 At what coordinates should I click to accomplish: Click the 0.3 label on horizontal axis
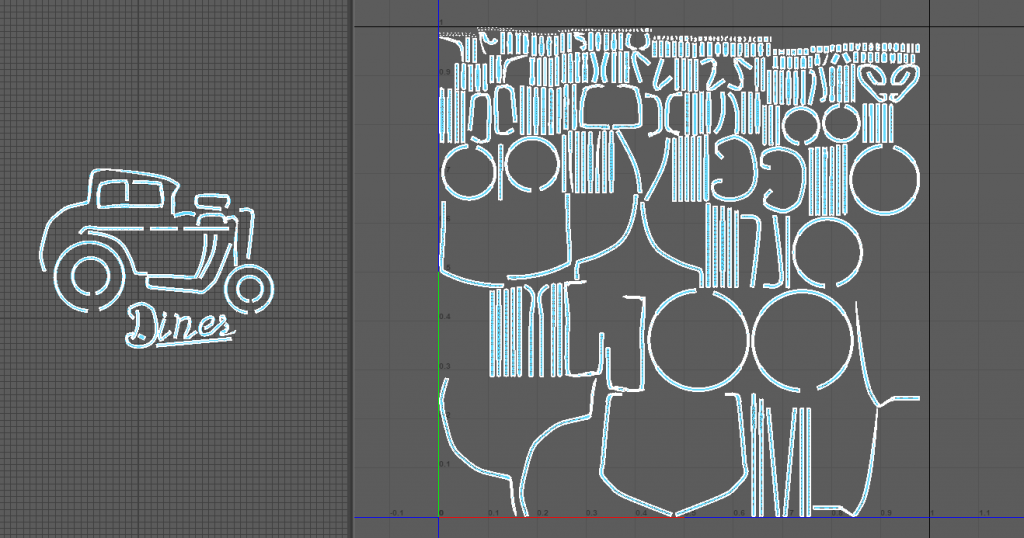[591, 513]
